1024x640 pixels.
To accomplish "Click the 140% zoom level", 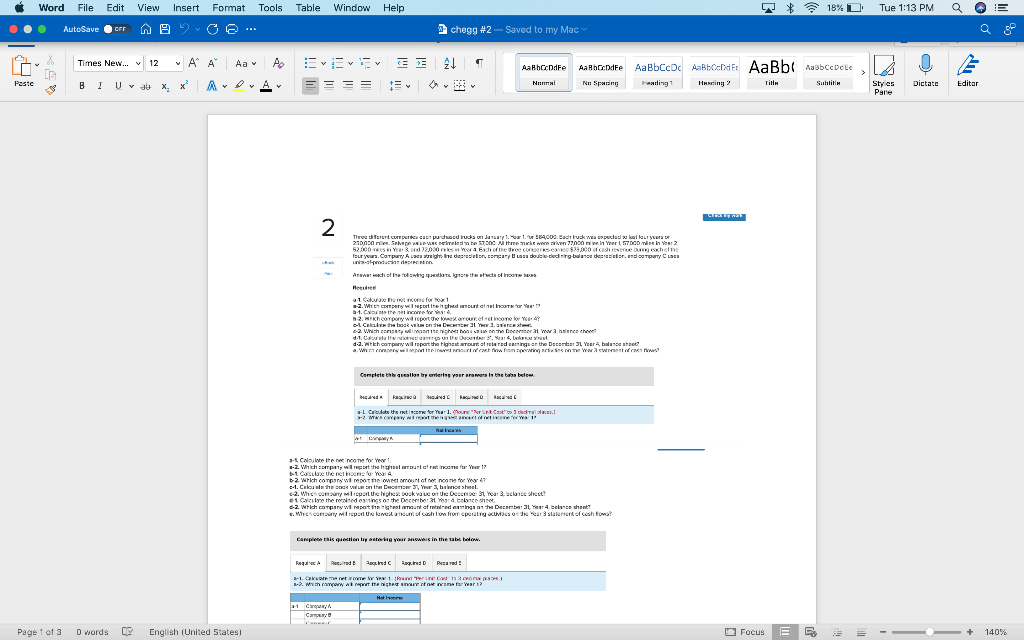I will tap(995, 632).
